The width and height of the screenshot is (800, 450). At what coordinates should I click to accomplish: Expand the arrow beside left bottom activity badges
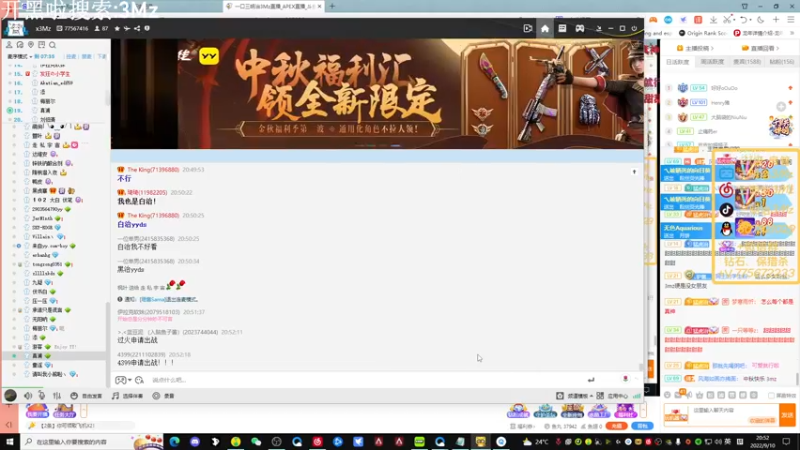[x=84, y=410]
